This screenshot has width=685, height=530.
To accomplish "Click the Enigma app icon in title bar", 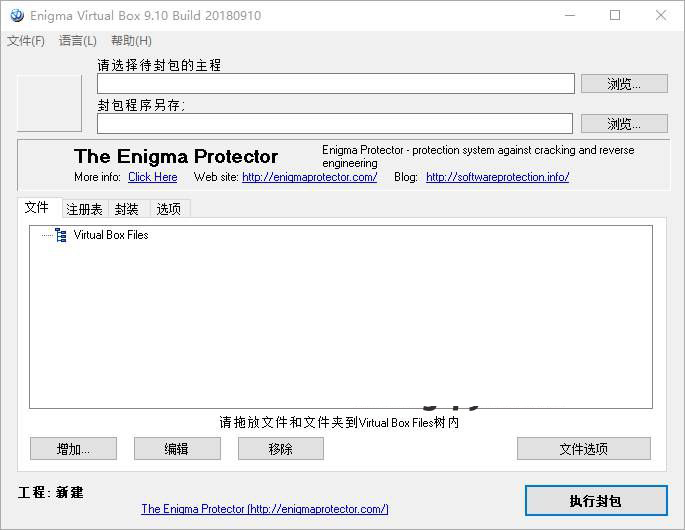I will [x=16, y=15].
